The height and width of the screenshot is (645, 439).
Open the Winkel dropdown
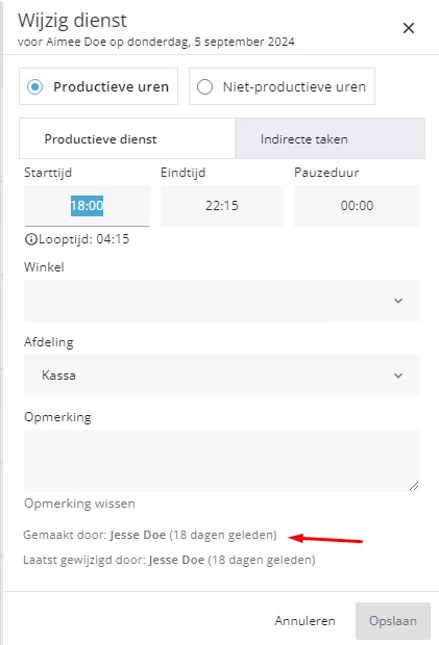point(222,301)
